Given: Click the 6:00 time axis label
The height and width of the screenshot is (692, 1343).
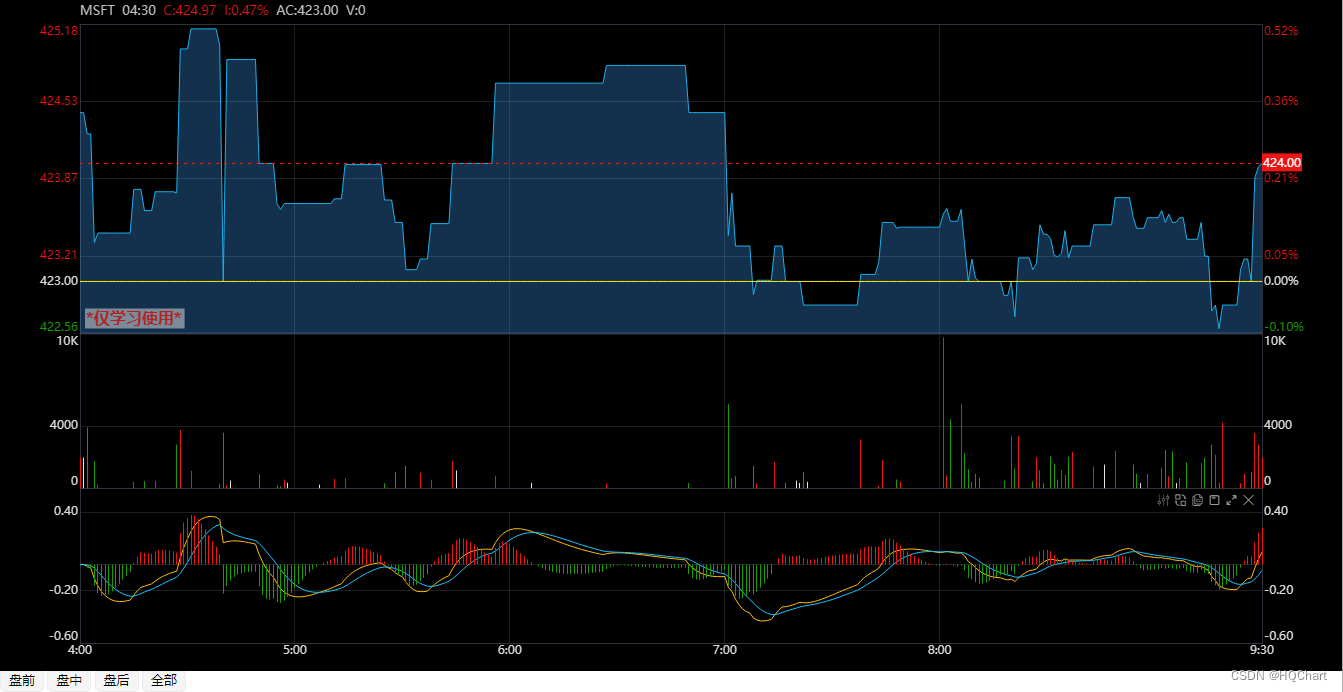Looking at the screenshot, I should 510,650.
